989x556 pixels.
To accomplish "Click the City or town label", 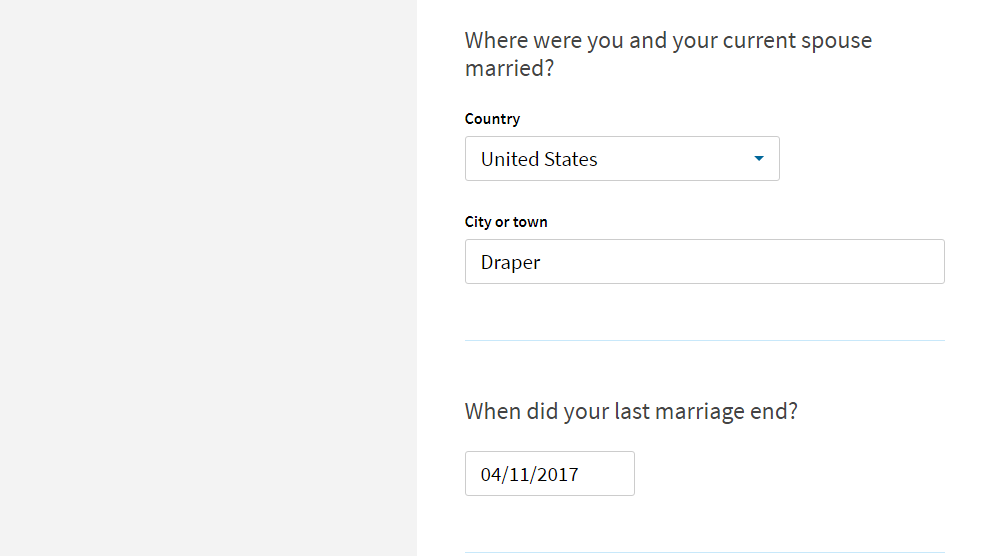I will coord(506,222).
